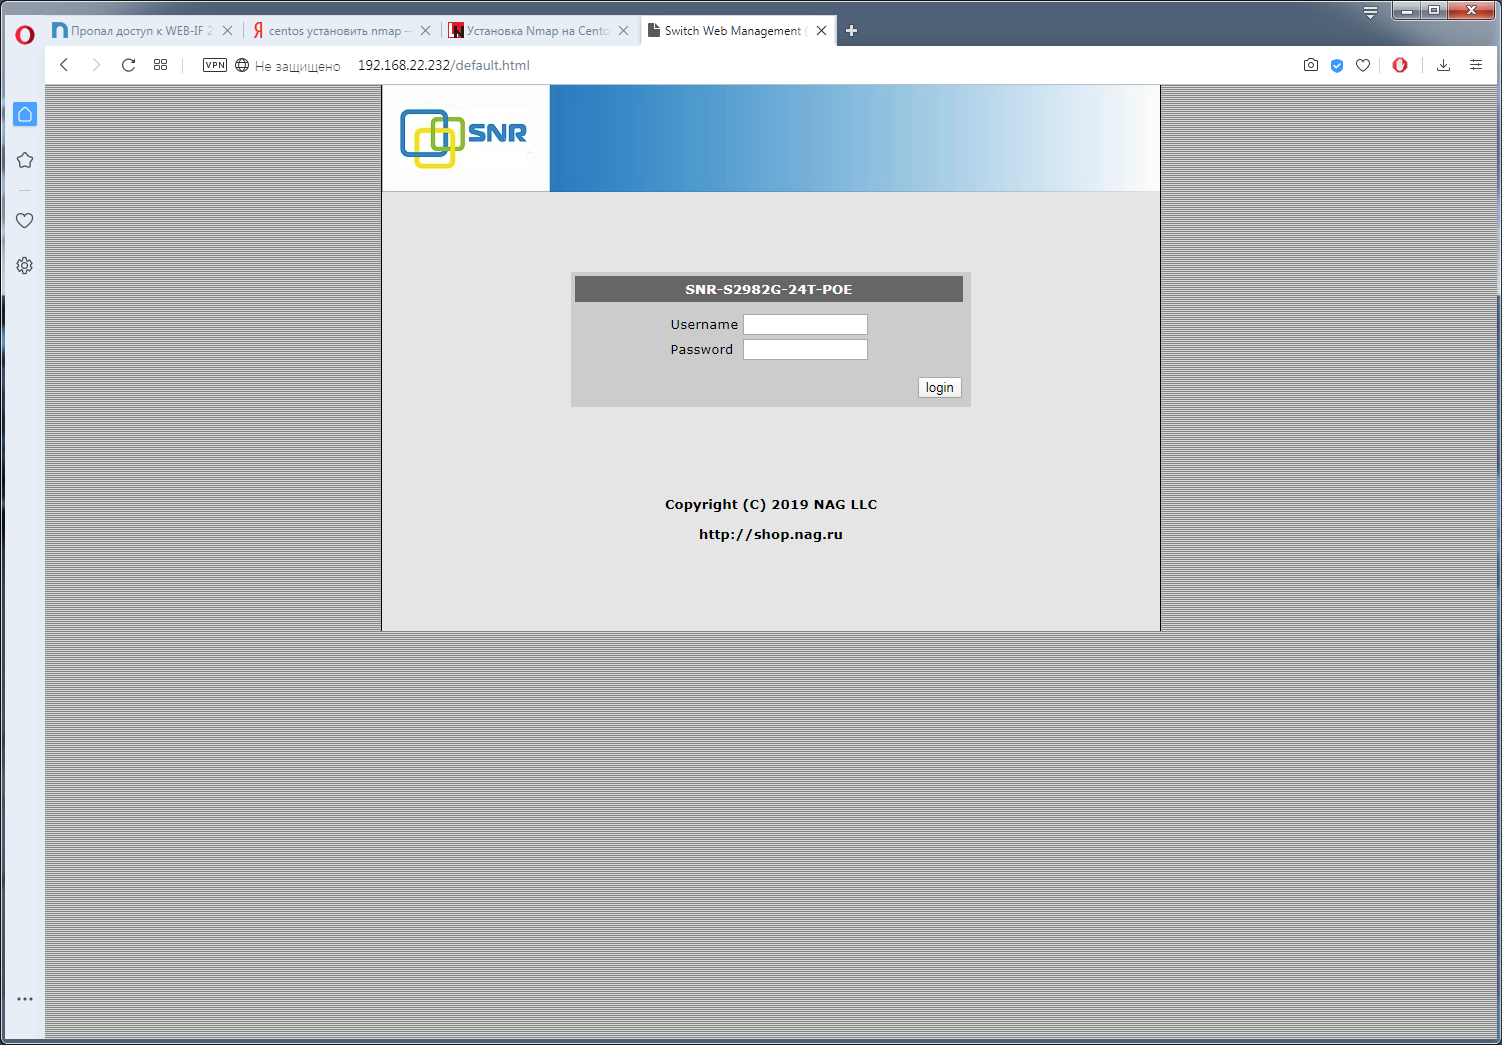Open sidebar personal news heart icon

tap(25, 220)
